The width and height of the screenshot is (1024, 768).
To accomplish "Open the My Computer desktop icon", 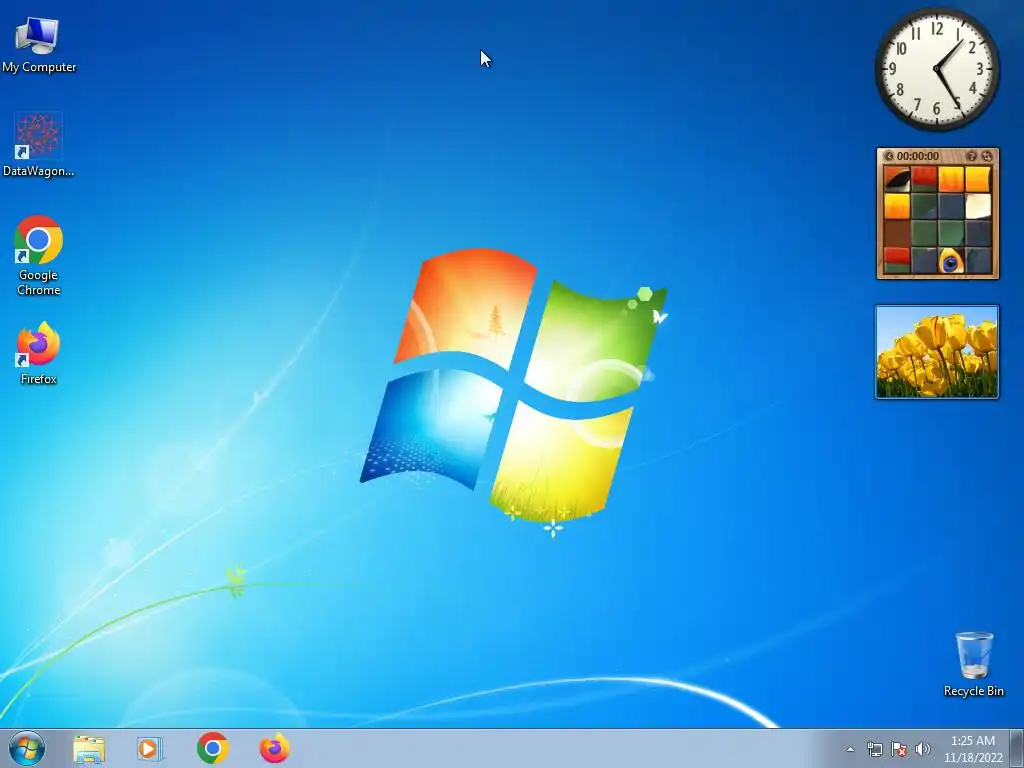I will [x=39, y=44].
